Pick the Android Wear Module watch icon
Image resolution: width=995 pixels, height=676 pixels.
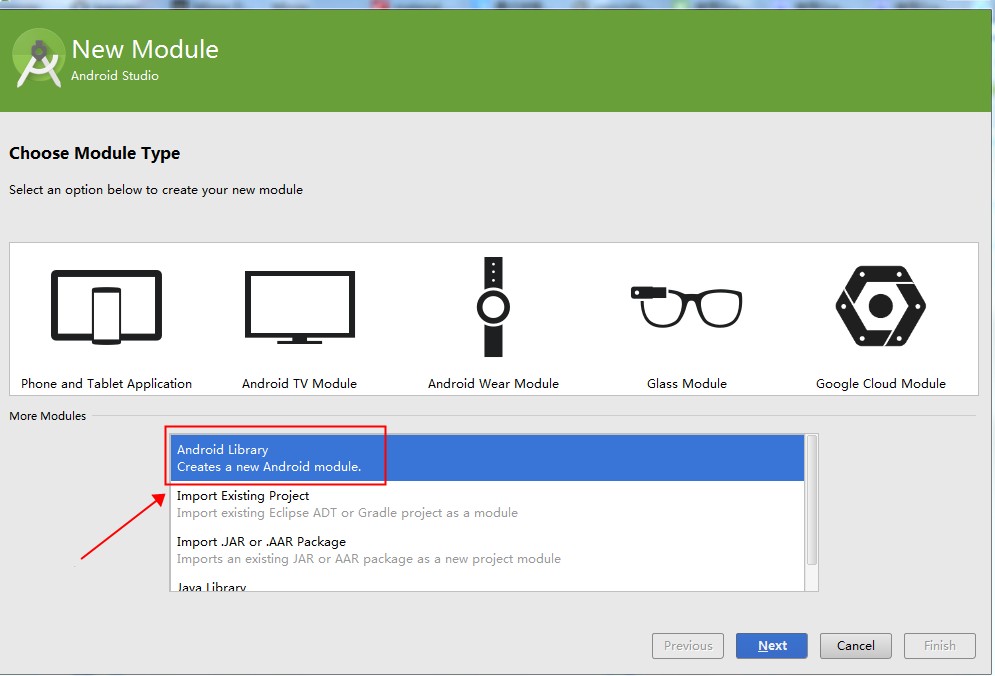493,307
